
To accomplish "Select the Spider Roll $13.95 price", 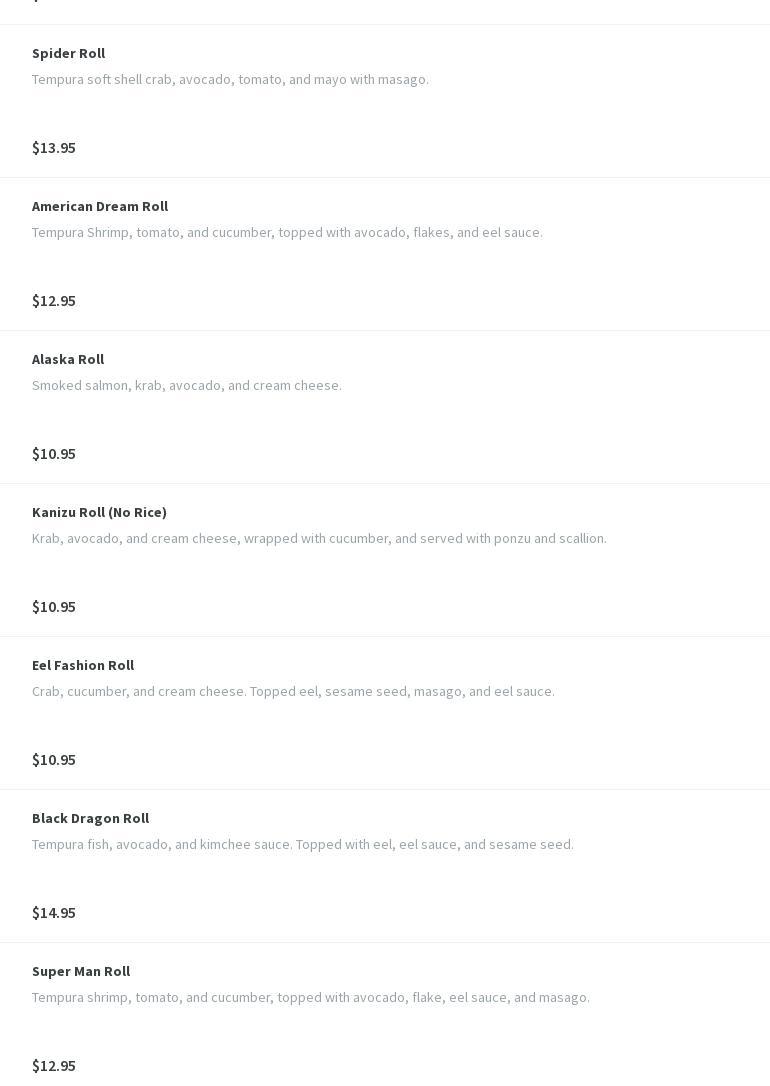I will (x=54, y=147).
